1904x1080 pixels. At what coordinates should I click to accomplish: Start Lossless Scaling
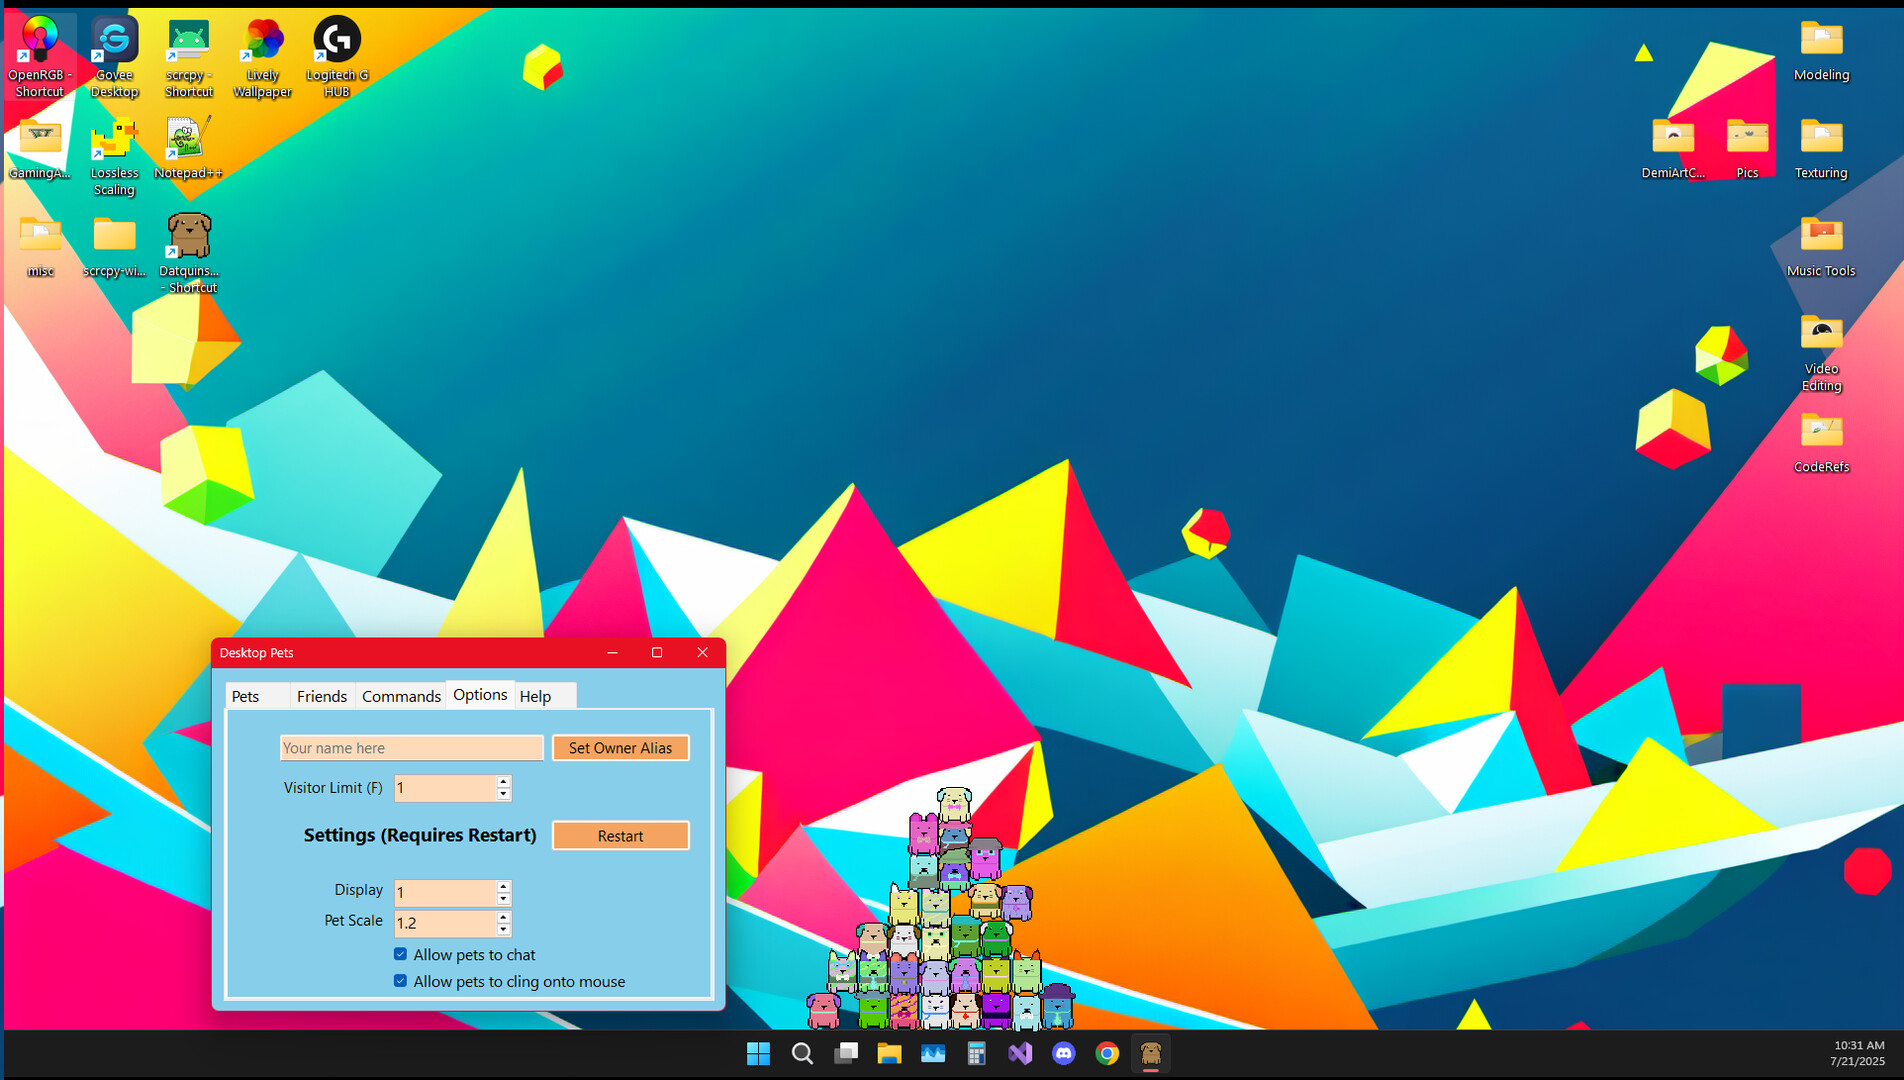click(113, 138)
